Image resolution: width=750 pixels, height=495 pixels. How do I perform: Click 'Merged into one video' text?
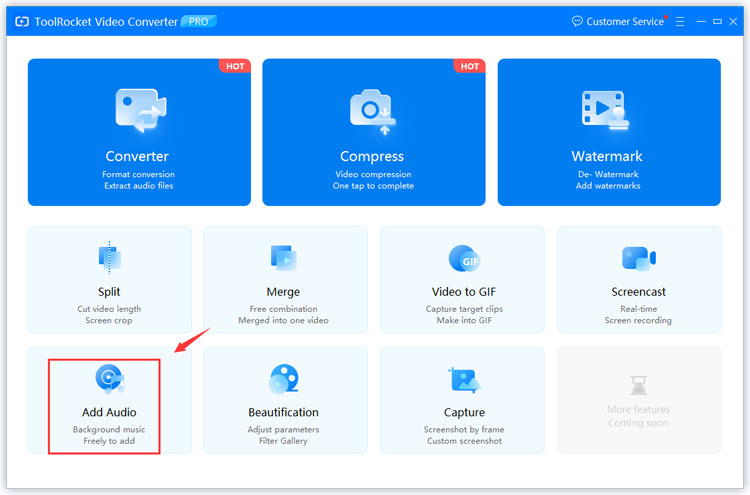tap(283, 320)
